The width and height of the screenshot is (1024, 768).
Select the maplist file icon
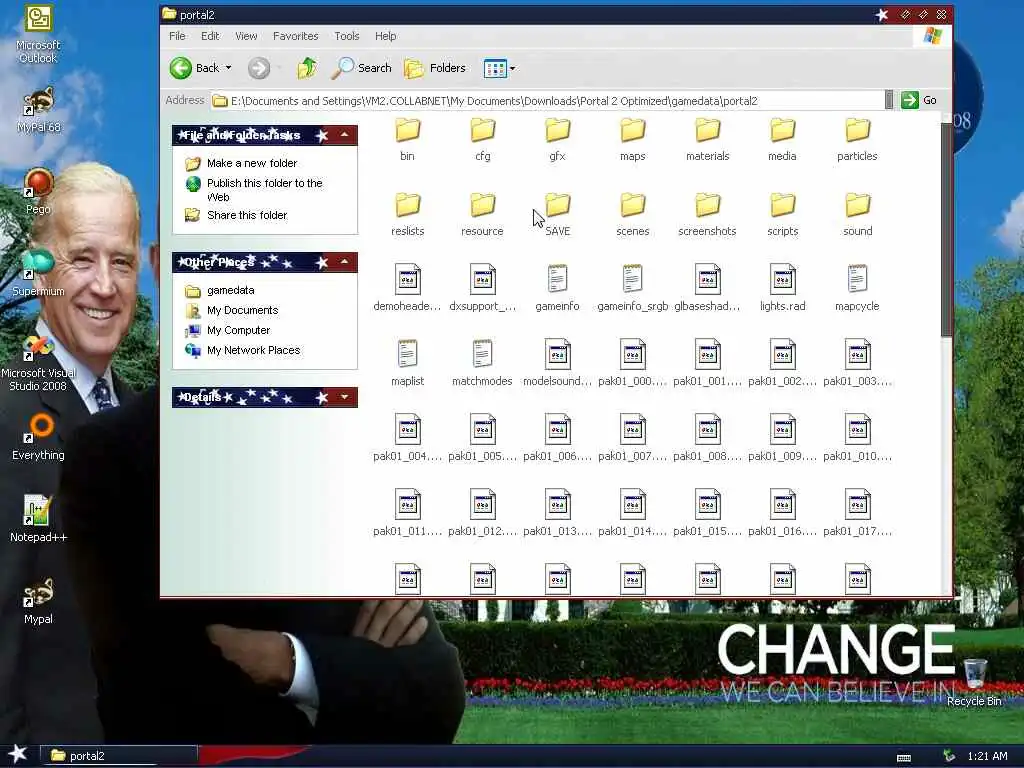[407, 354]
